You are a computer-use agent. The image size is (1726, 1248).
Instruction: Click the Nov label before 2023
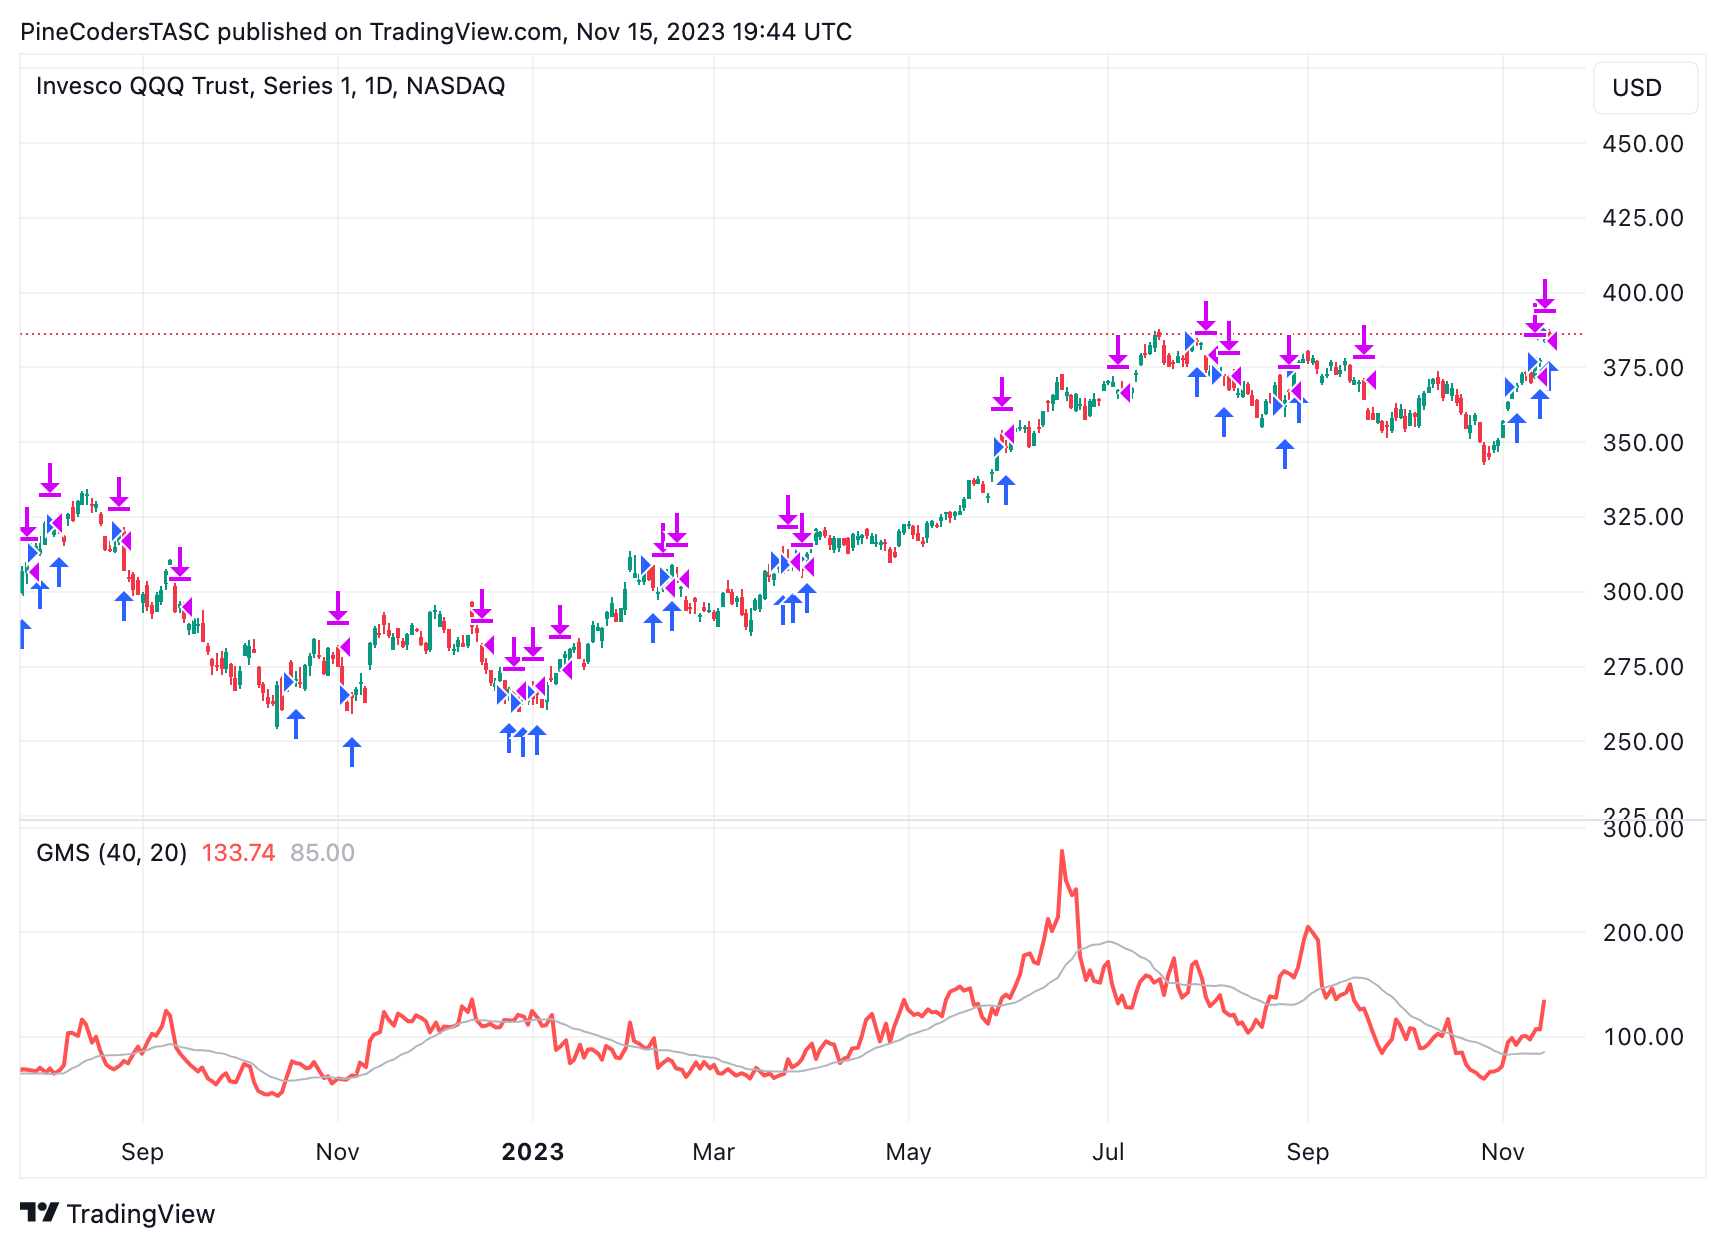tap(338, 1152)
